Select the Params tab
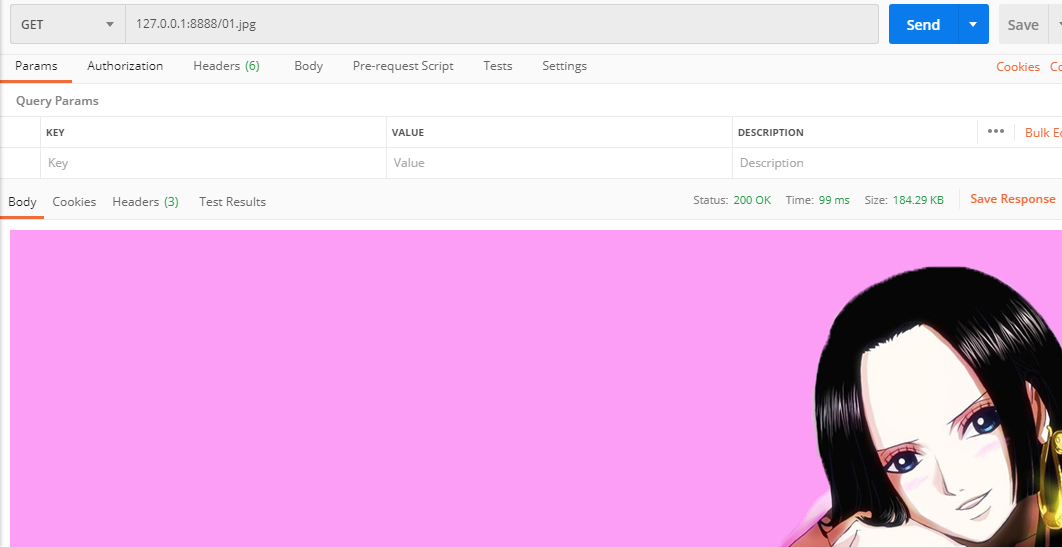The width and height of the screenshot is (1062, 548). point(36,66)
